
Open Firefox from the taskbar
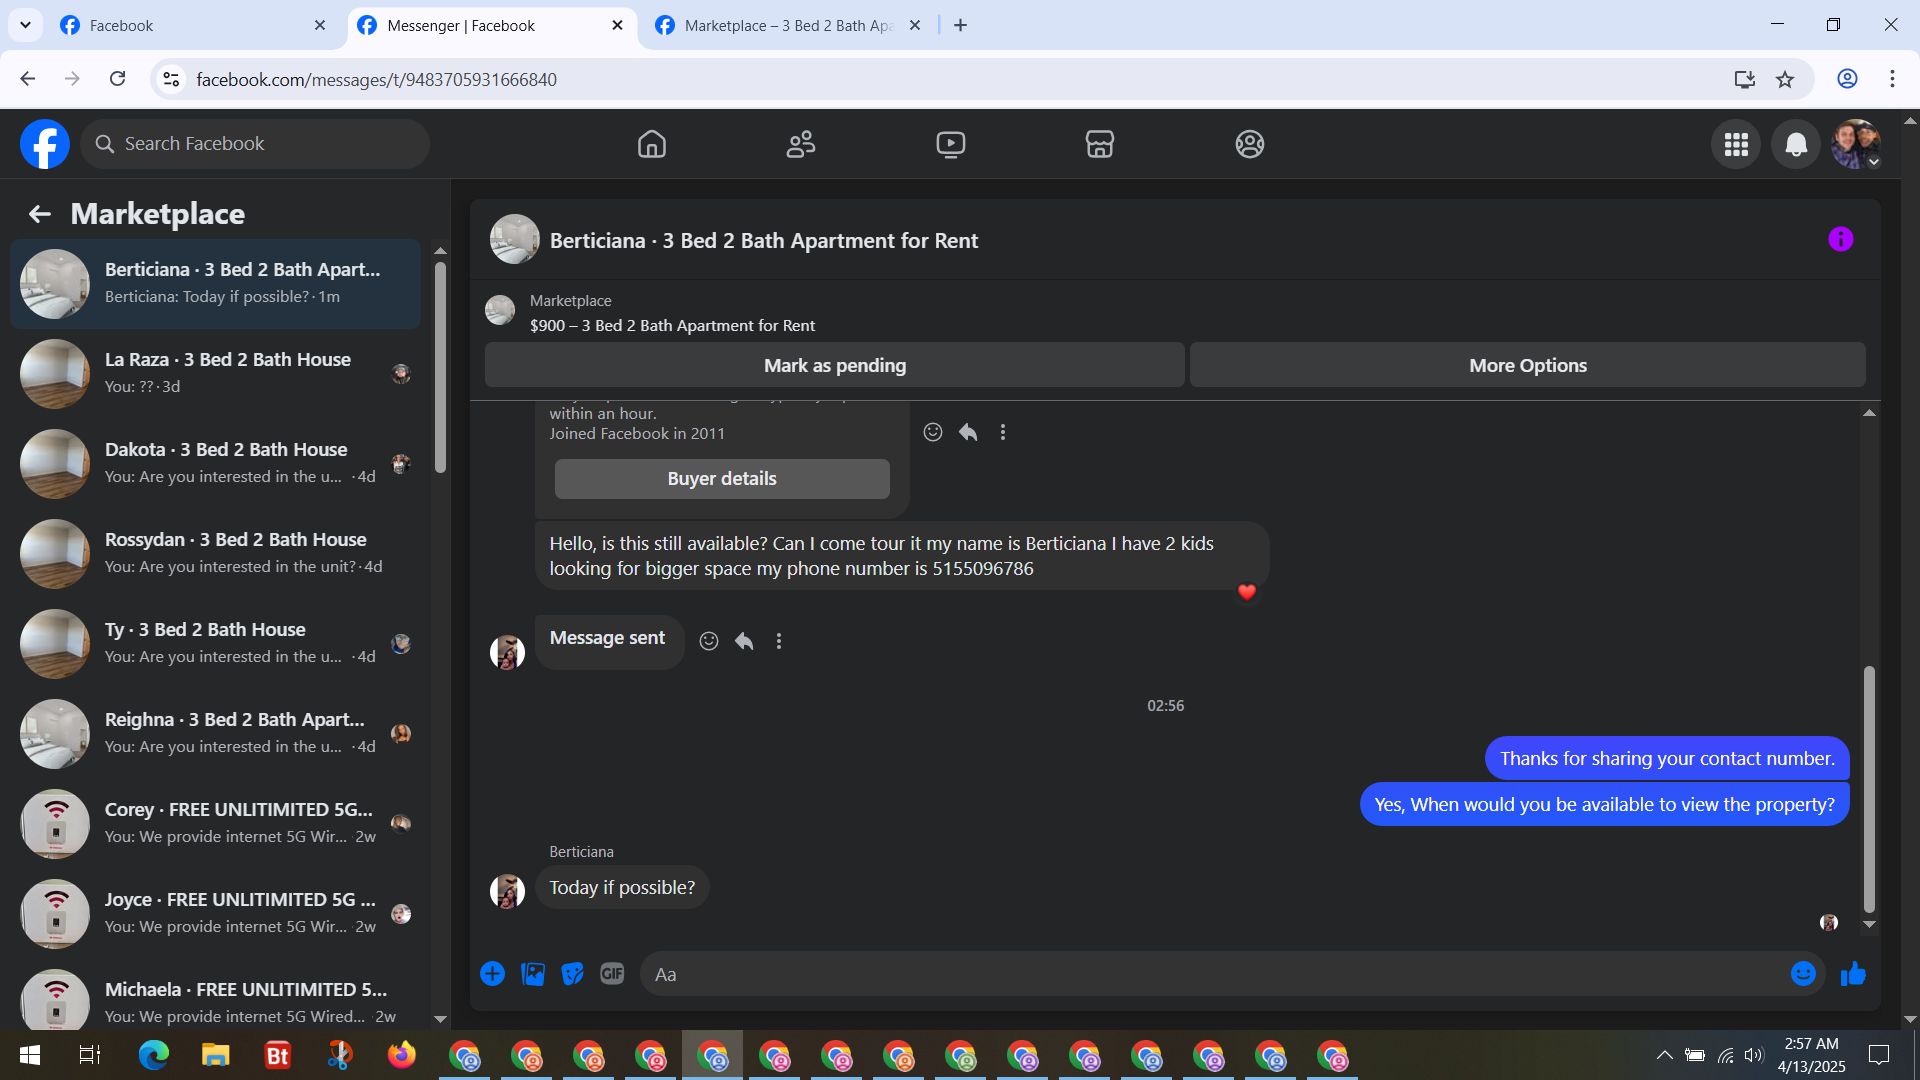(x=402, y=1055)
